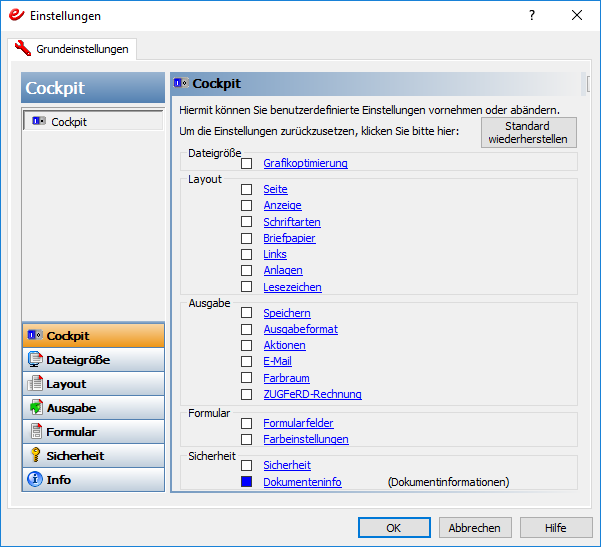Click the Dateigröße monitor icon

(35, 360)
